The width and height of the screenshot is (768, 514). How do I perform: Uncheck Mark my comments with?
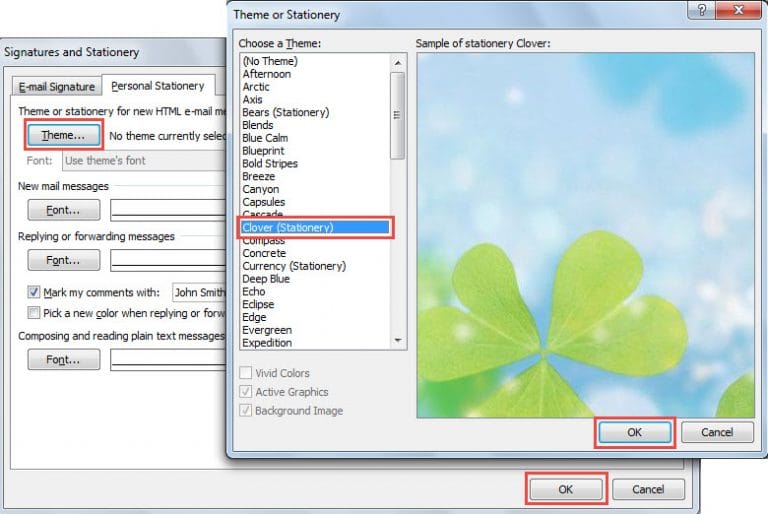pyautogui.click(x=33, y=293)
